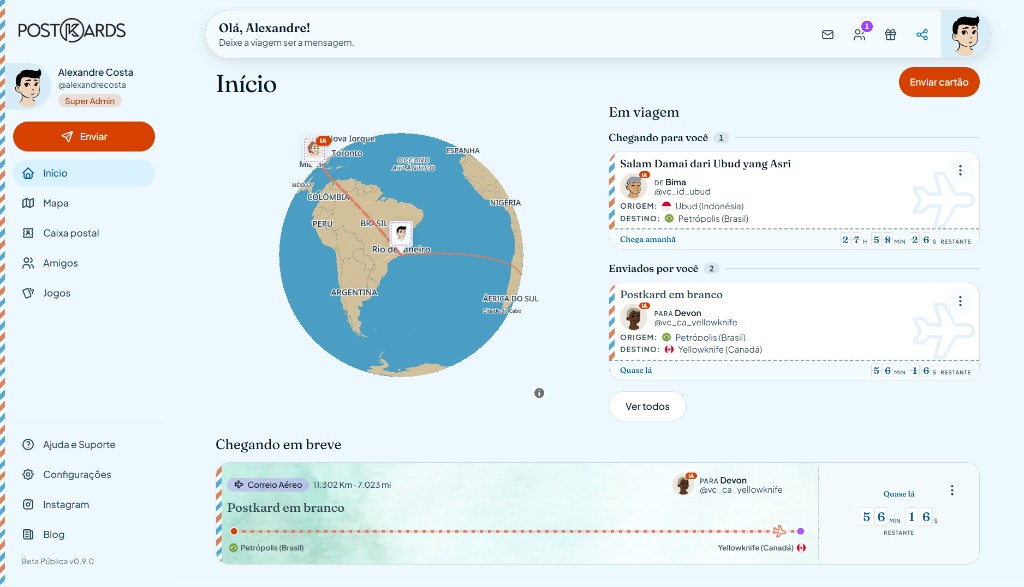The width and height of the screenshot is (1024, 587).
Task: Click the Beta Pública v0.9.0 version text
Action: tap(57, 561)
